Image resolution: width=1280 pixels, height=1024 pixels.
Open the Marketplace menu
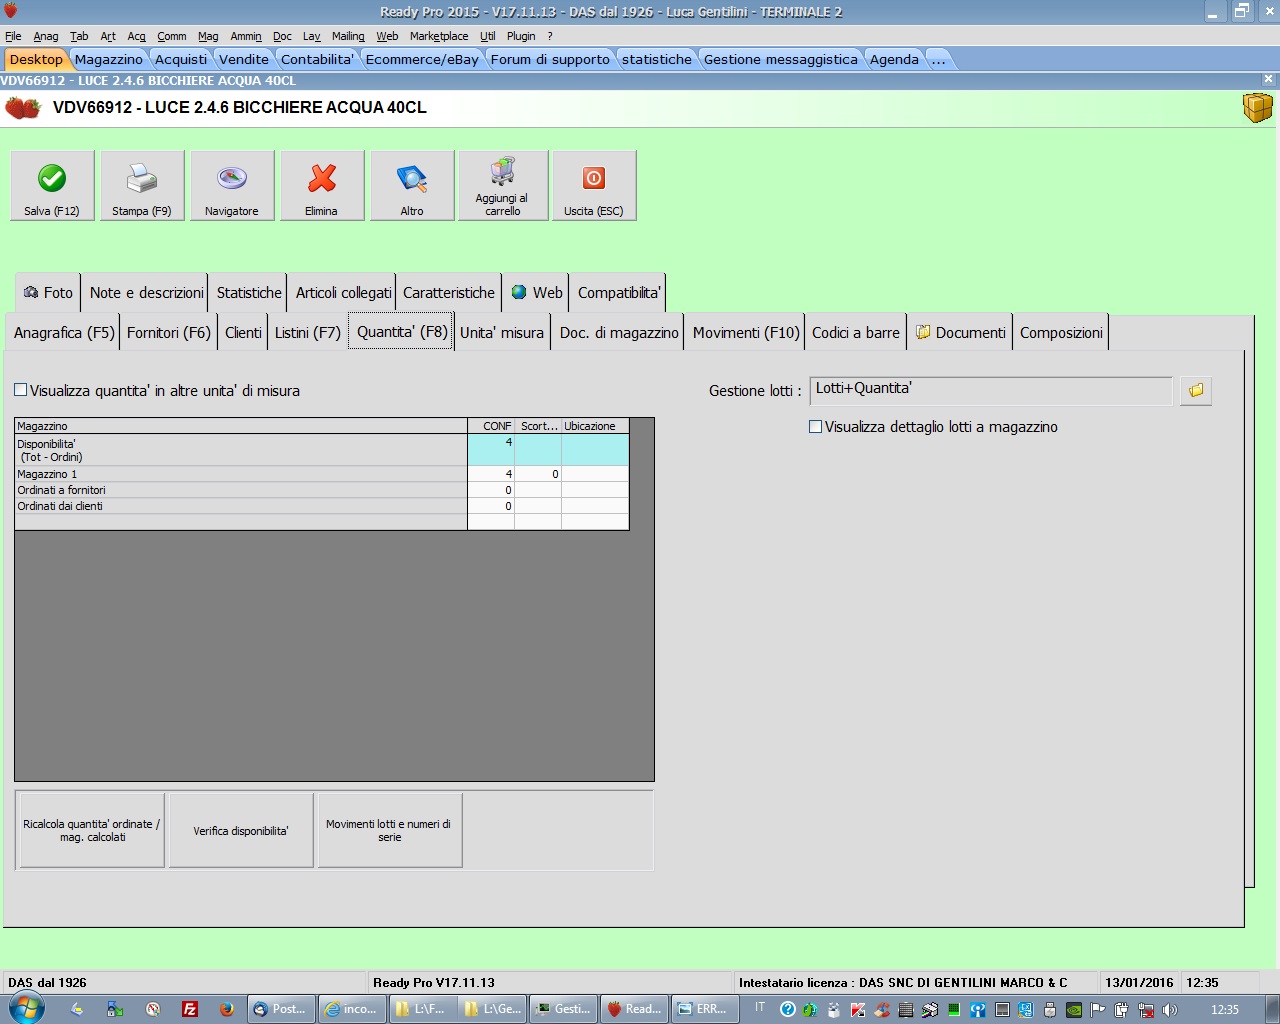coord(439,36)
